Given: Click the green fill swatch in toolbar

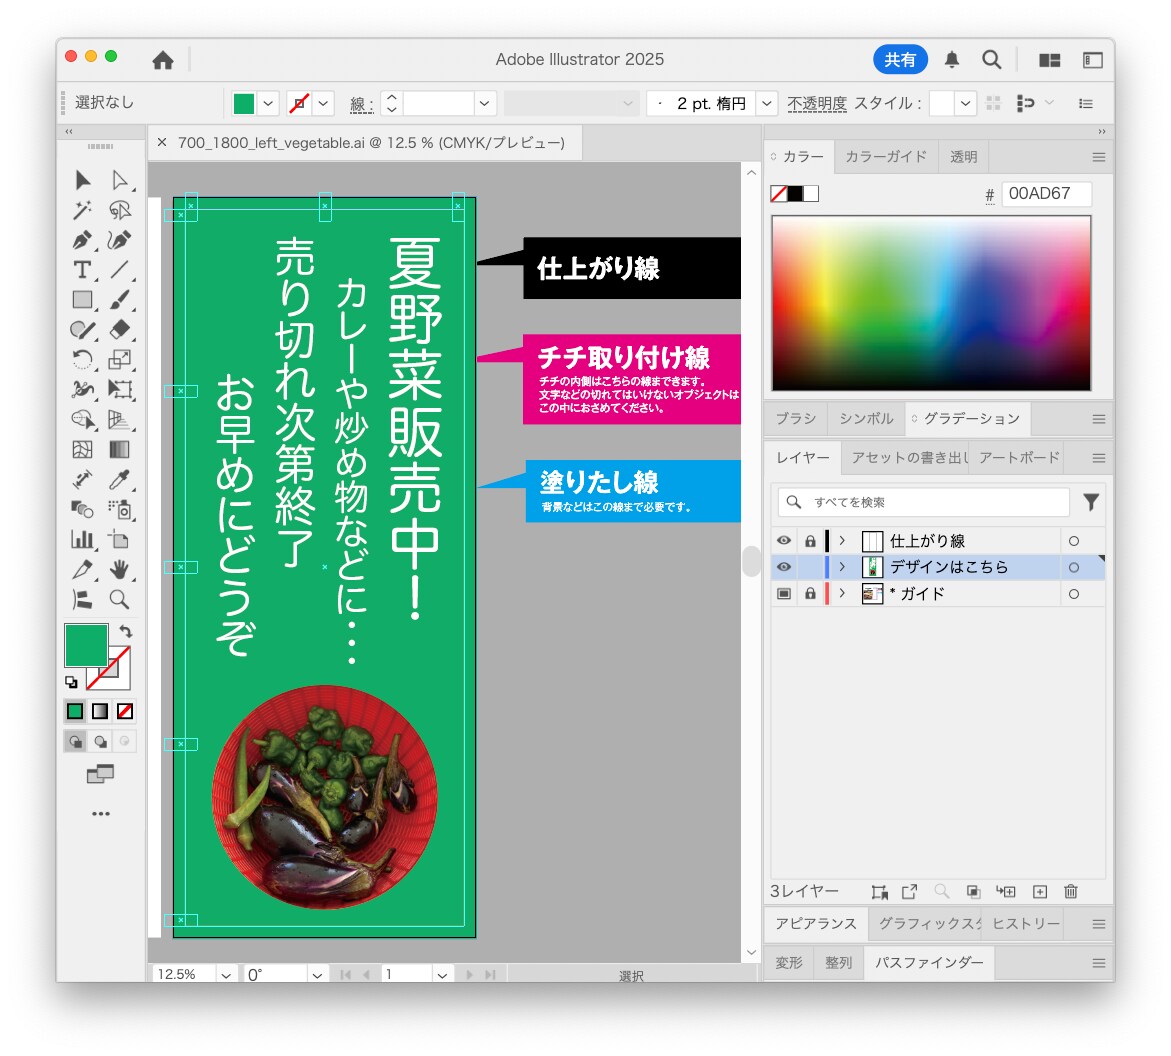Looking at the screenshot, I should point(87,645).
